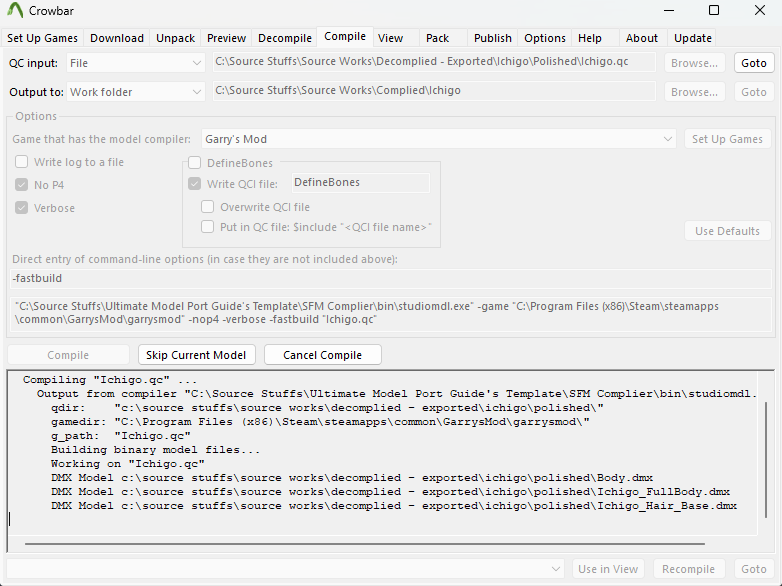Click log line ending with Ichigo_Hair_Base.dmx

pos(394,506)
